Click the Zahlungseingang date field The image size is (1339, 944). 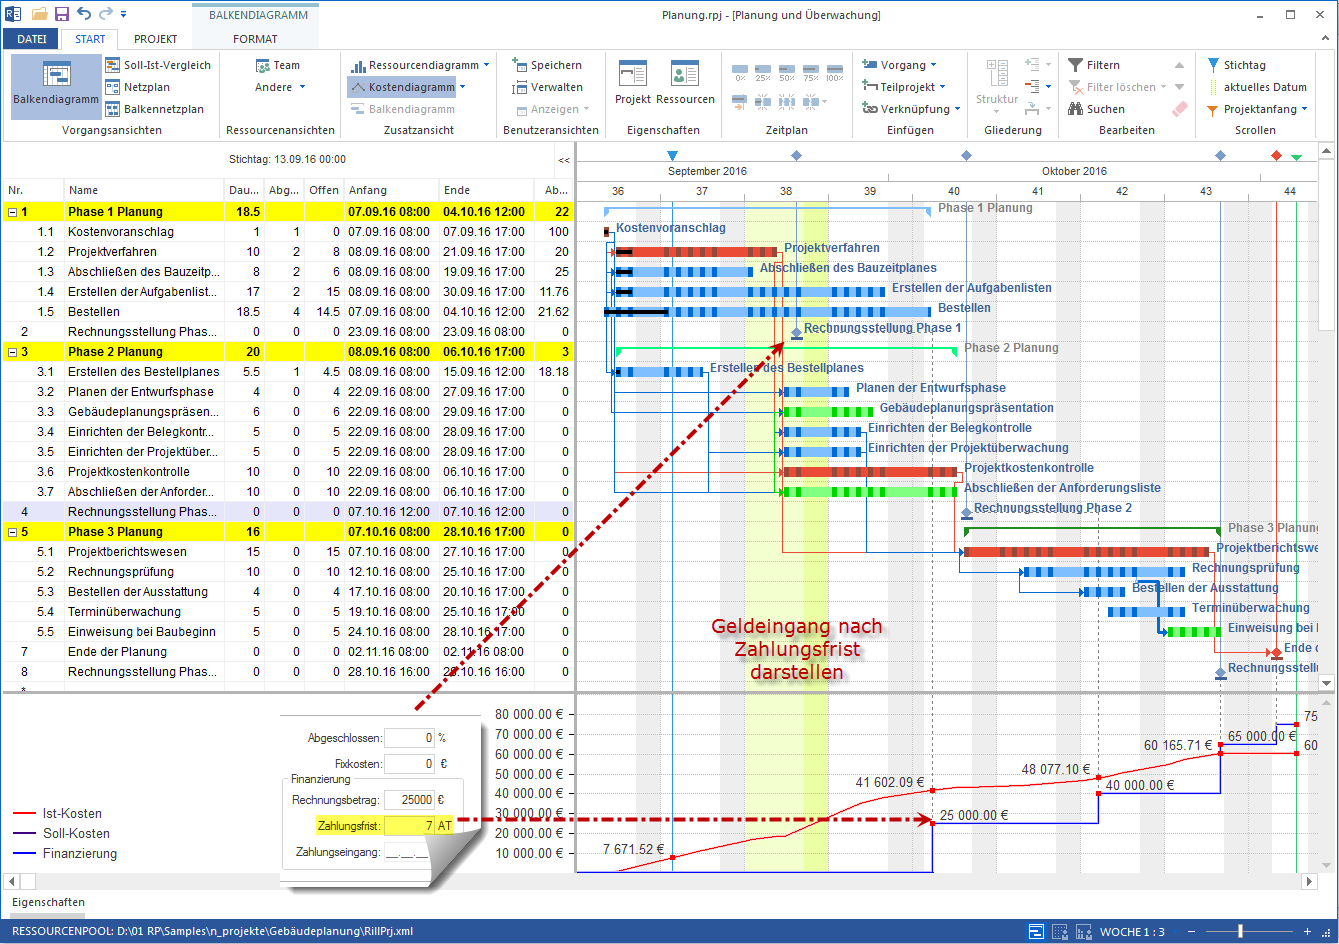click(409, 852)
